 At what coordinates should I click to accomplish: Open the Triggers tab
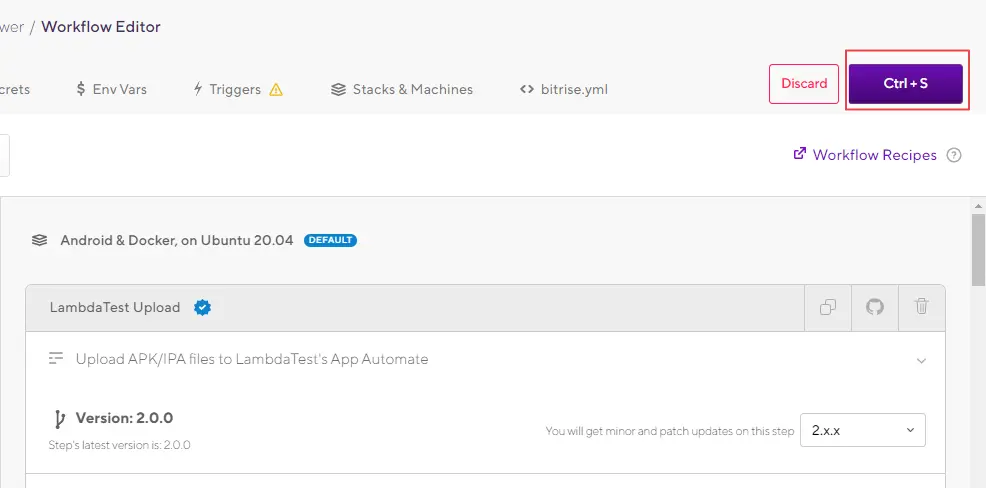(x=226, y=89)
